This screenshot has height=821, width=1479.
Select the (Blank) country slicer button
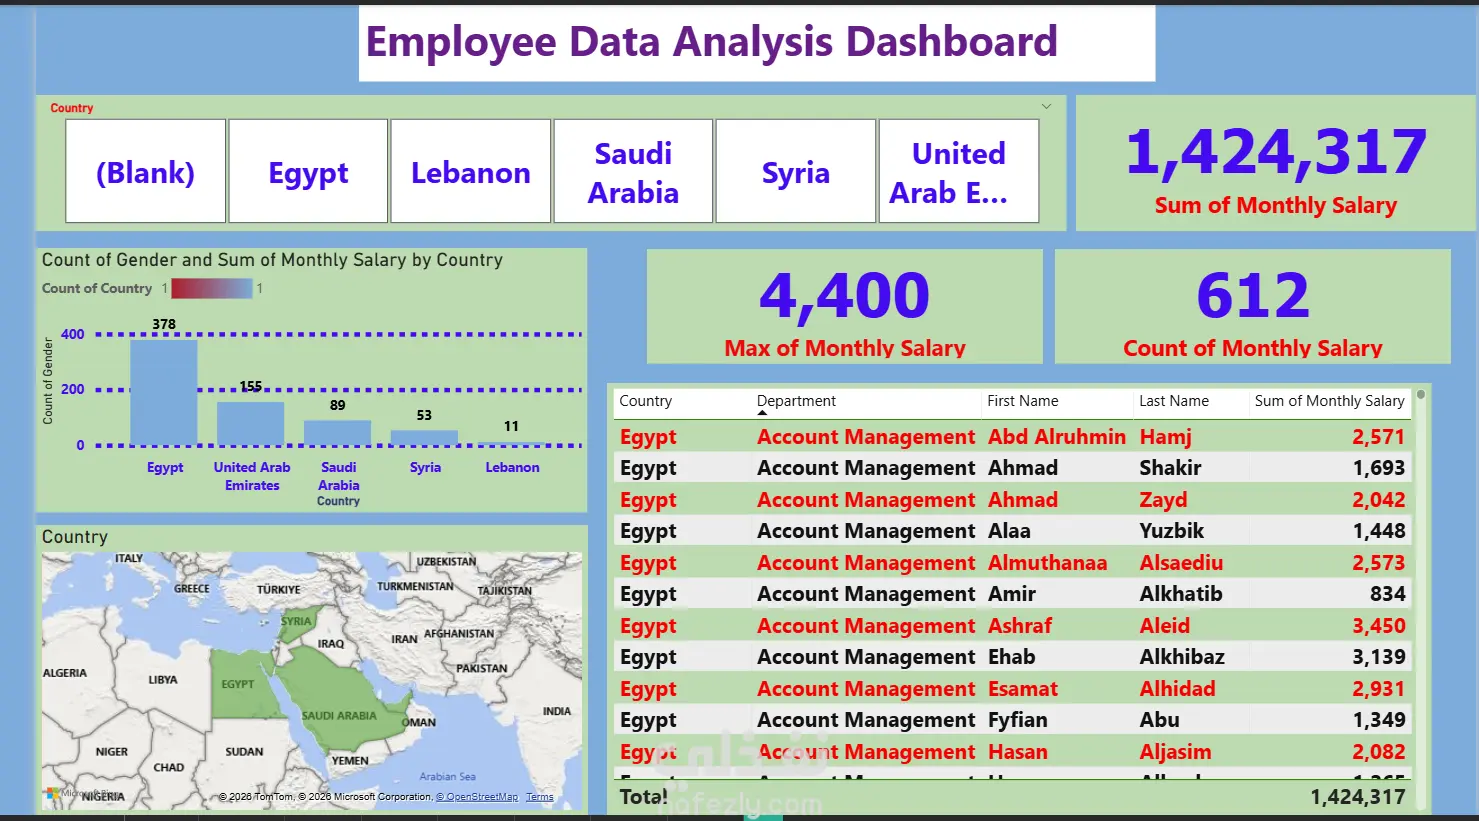tap(145, 171)
